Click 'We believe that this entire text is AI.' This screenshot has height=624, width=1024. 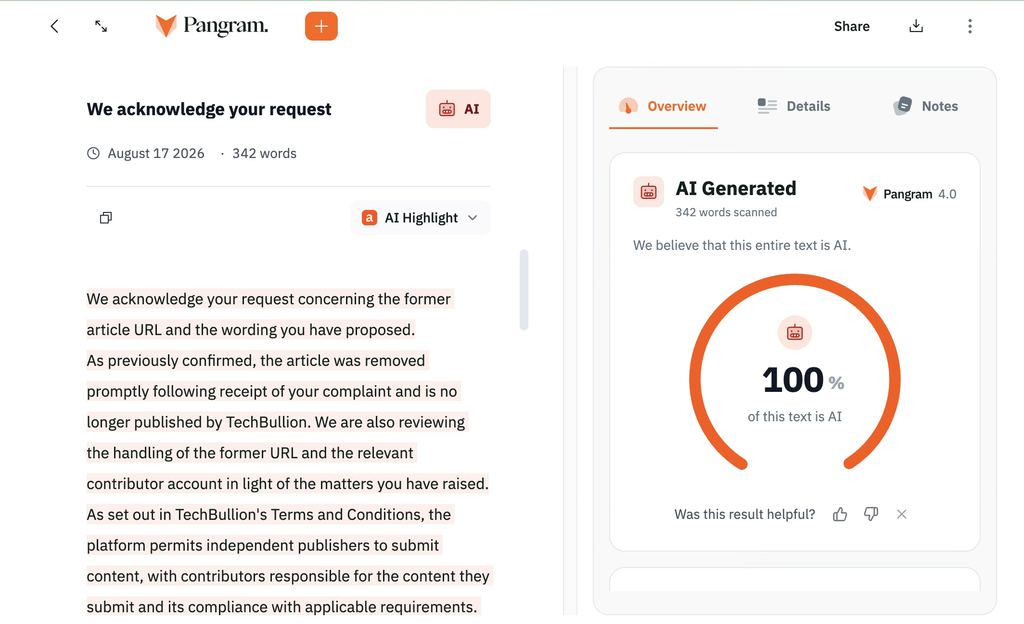(742, 245)
